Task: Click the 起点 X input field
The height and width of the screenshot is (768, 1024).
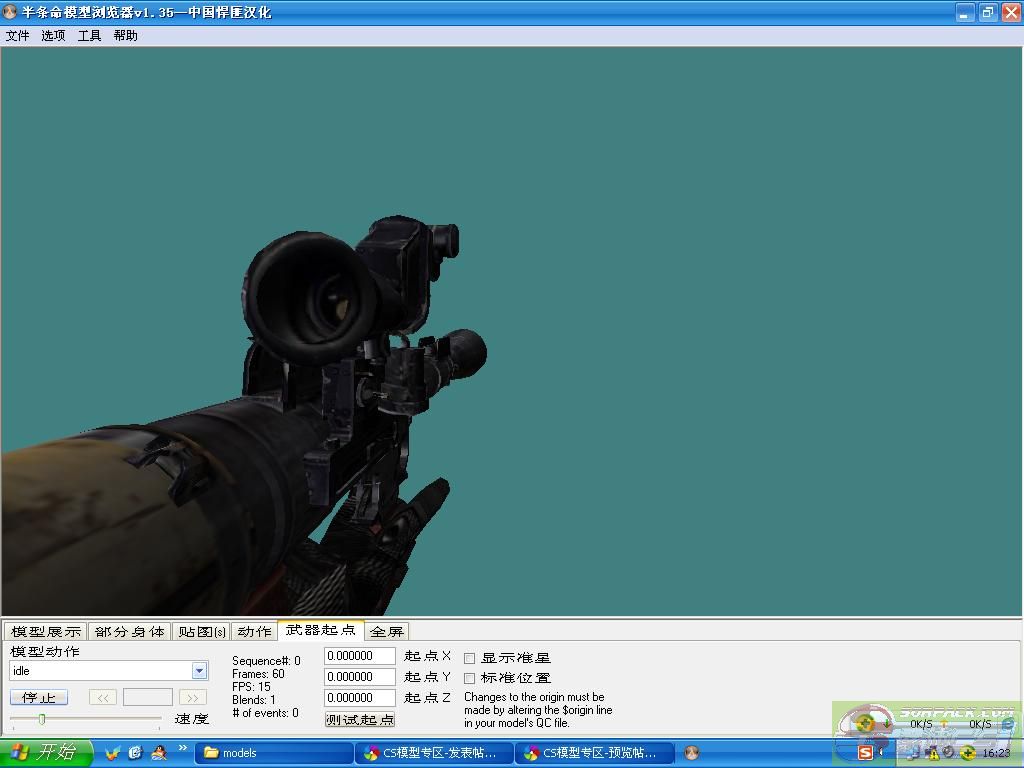Action: coord(360,656)
